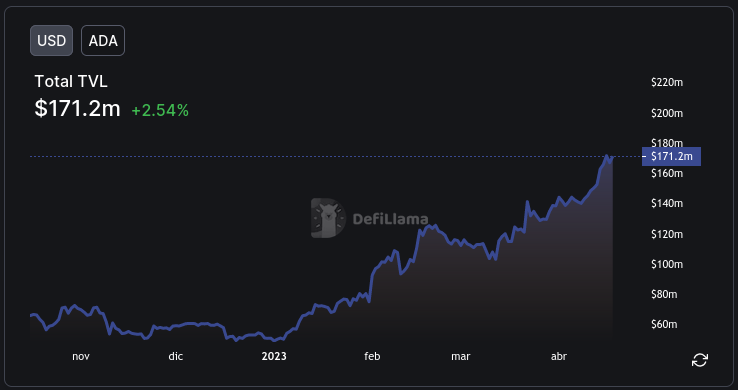Click the $171.2m price marker label
This screenshot has height=390, width=738.
pos(671,157)
